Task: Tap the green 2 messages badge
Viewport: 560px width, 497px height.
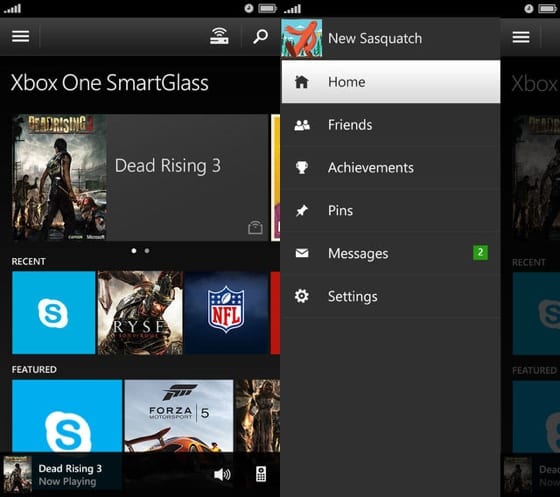Action: click(480, 253)
